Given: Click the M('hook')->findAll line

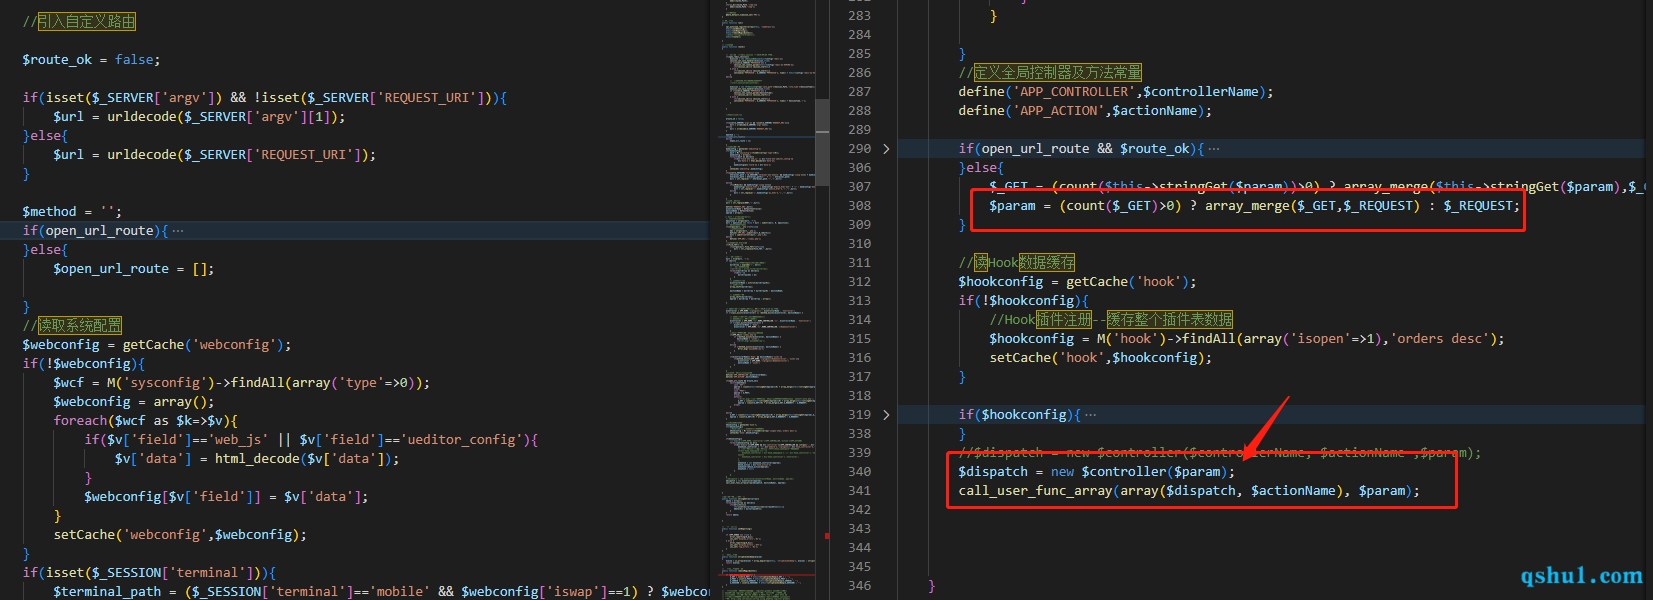Looking at the screenshot, I should [1247, 339].
